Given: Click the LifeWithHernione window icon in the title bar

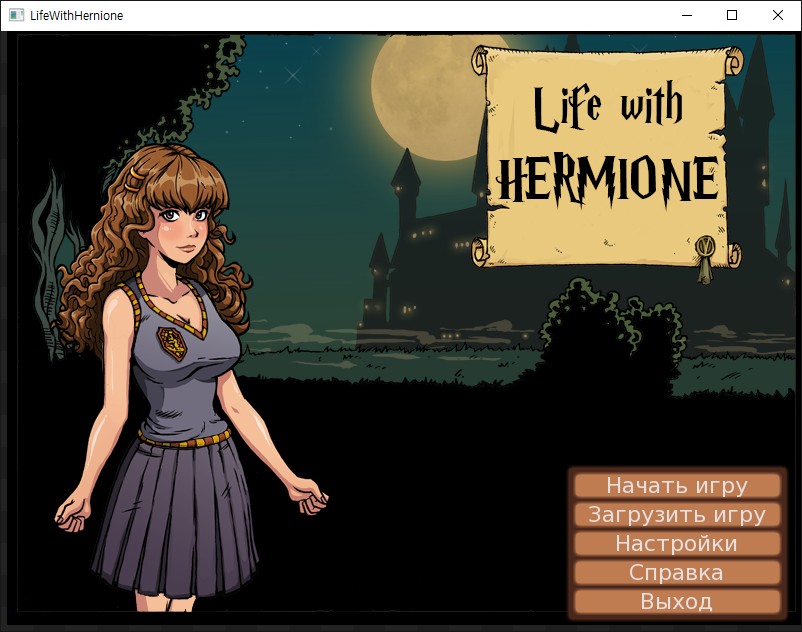Looking at the screenshot, I should click(16, 15).
